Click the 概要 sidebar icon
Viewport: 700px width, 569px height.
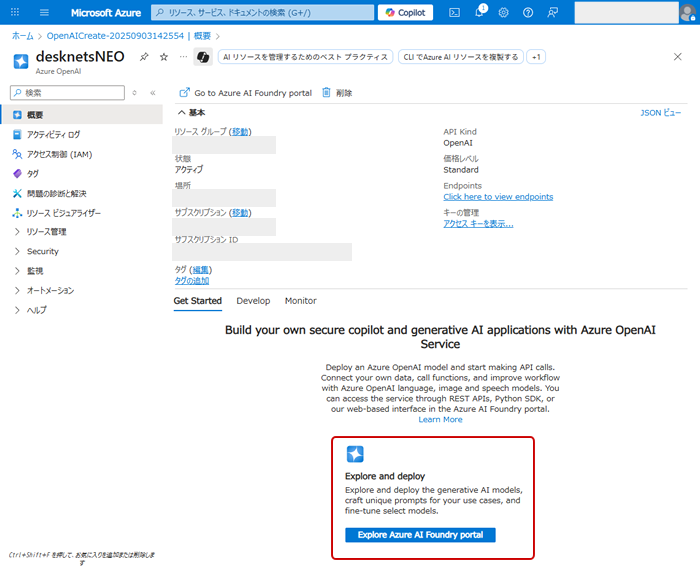click(x=17, y=115)
